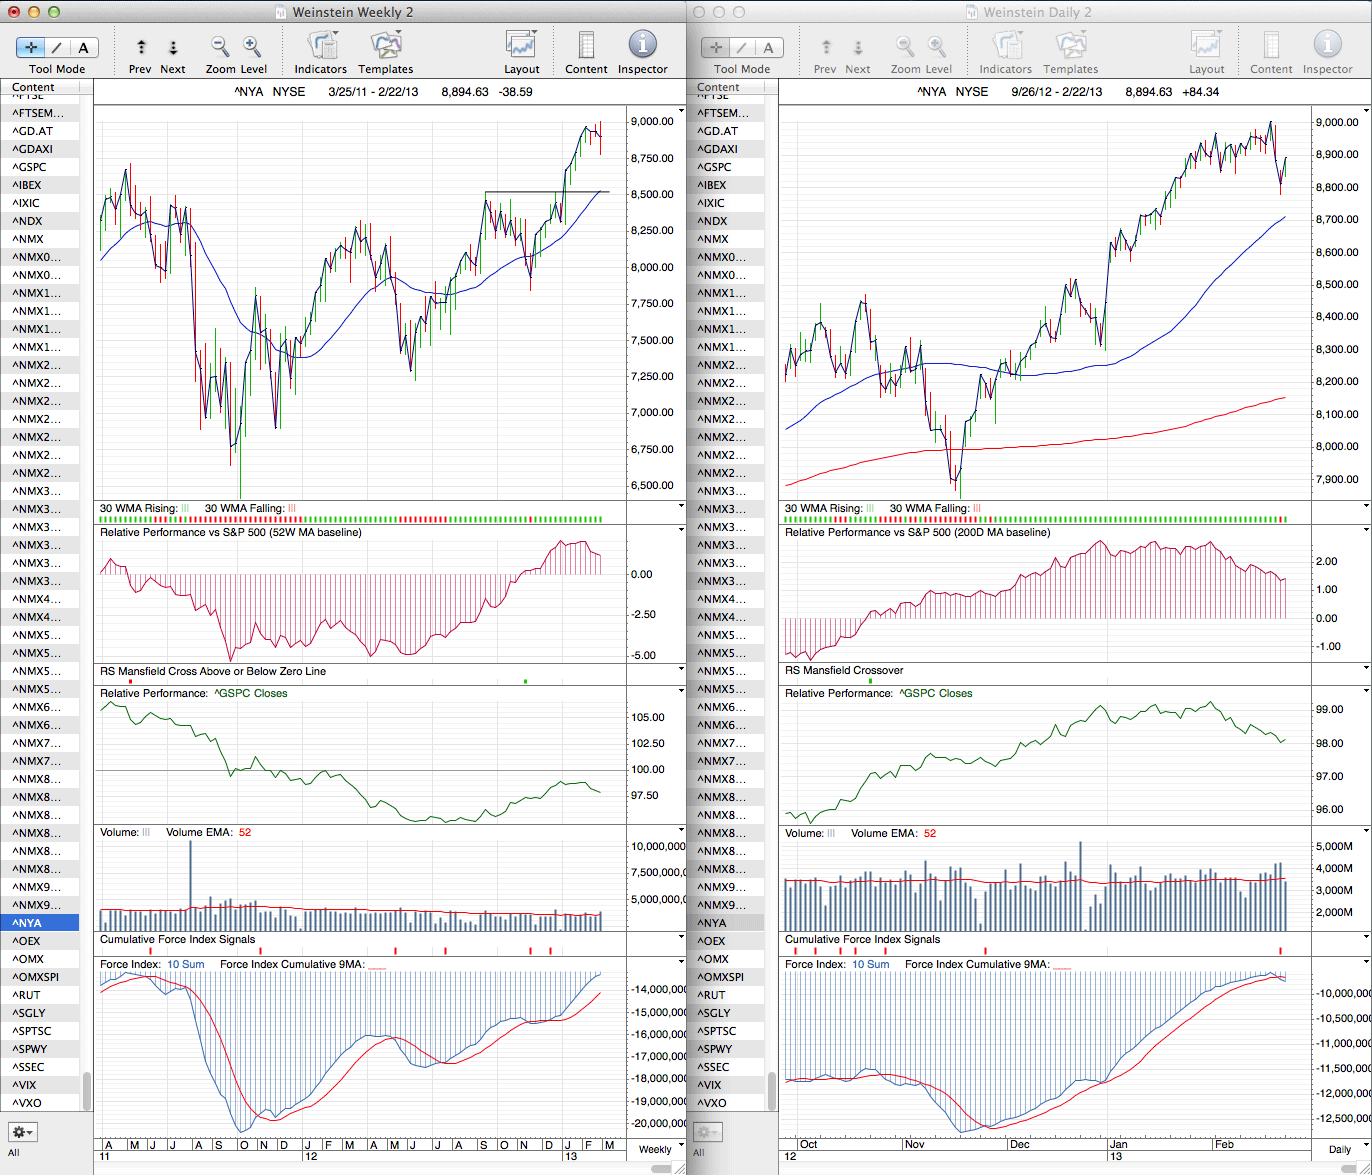The height and width of the screenshot is (1175, 1372).
Task: Open the Templates menu in Weekly toolbar
Action: click(385, 45)
